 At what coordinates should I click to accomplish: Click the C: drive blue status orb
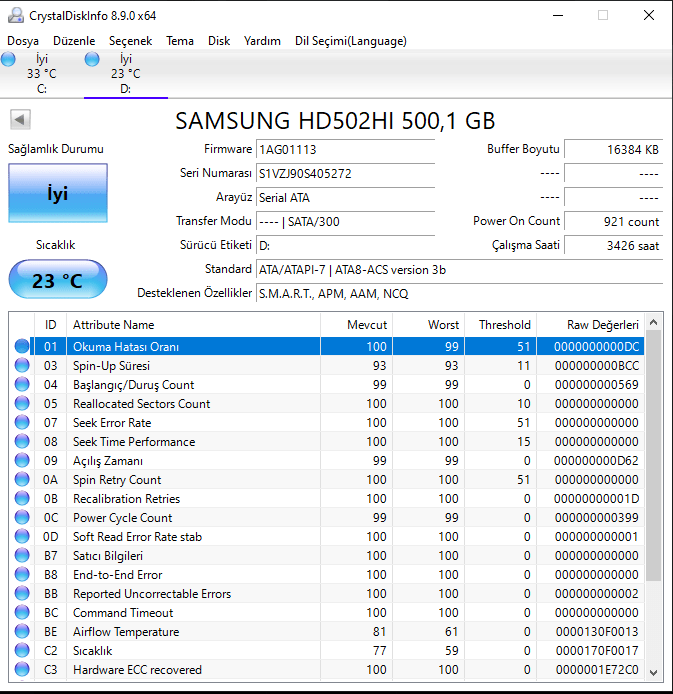pyautogui.click(x=8, y=59)
